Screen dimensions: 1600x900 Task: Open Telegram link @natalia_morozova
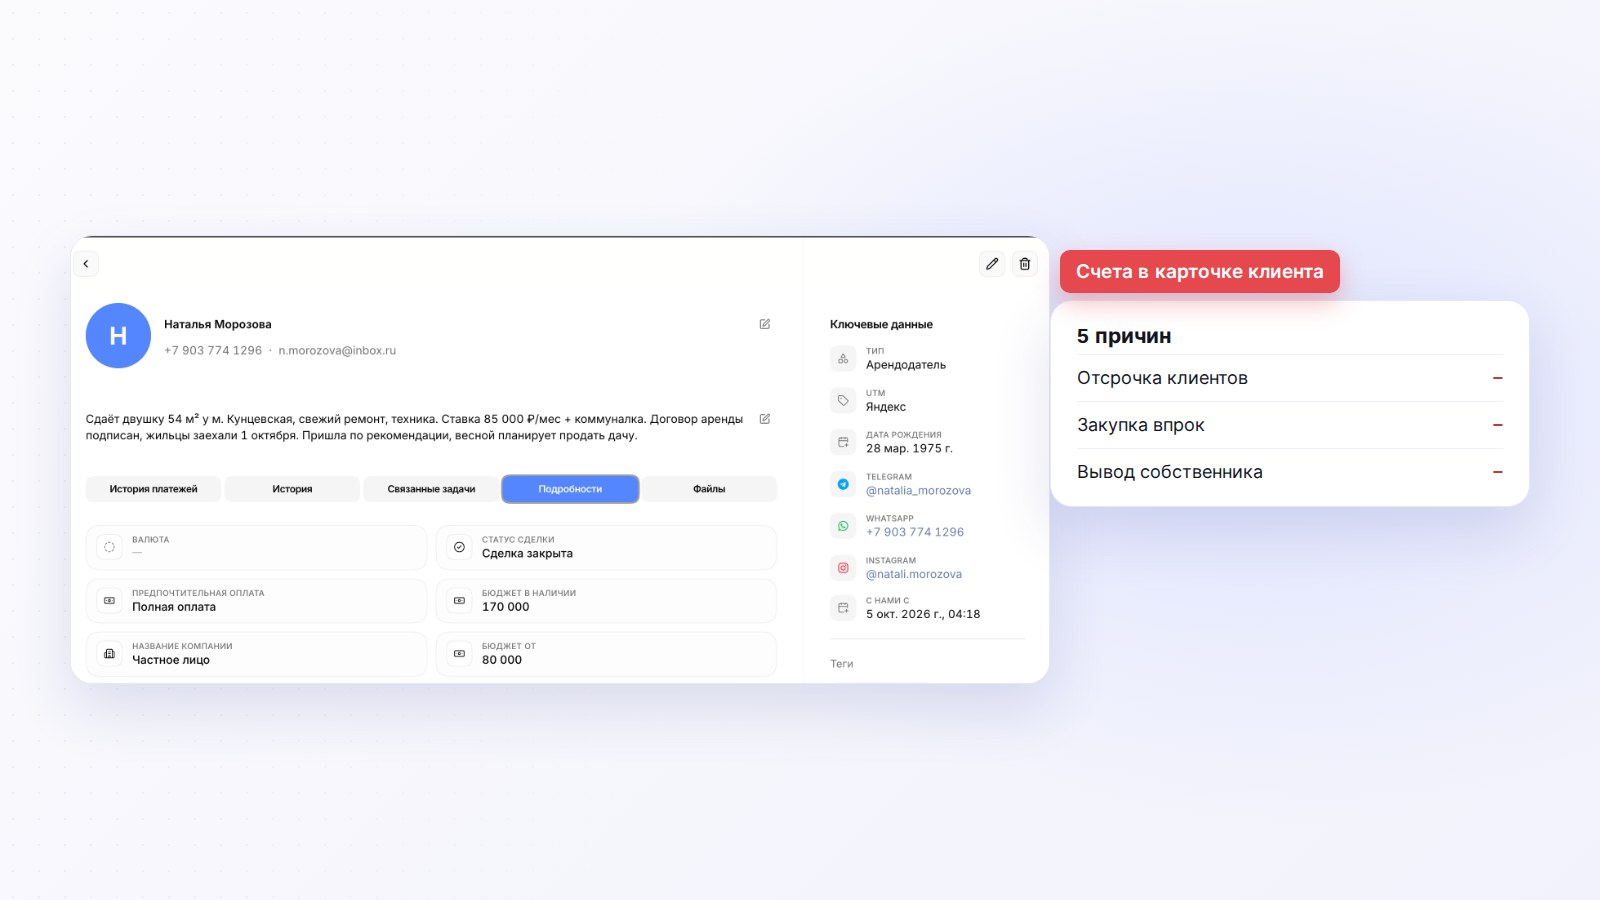tap(918, 491)
